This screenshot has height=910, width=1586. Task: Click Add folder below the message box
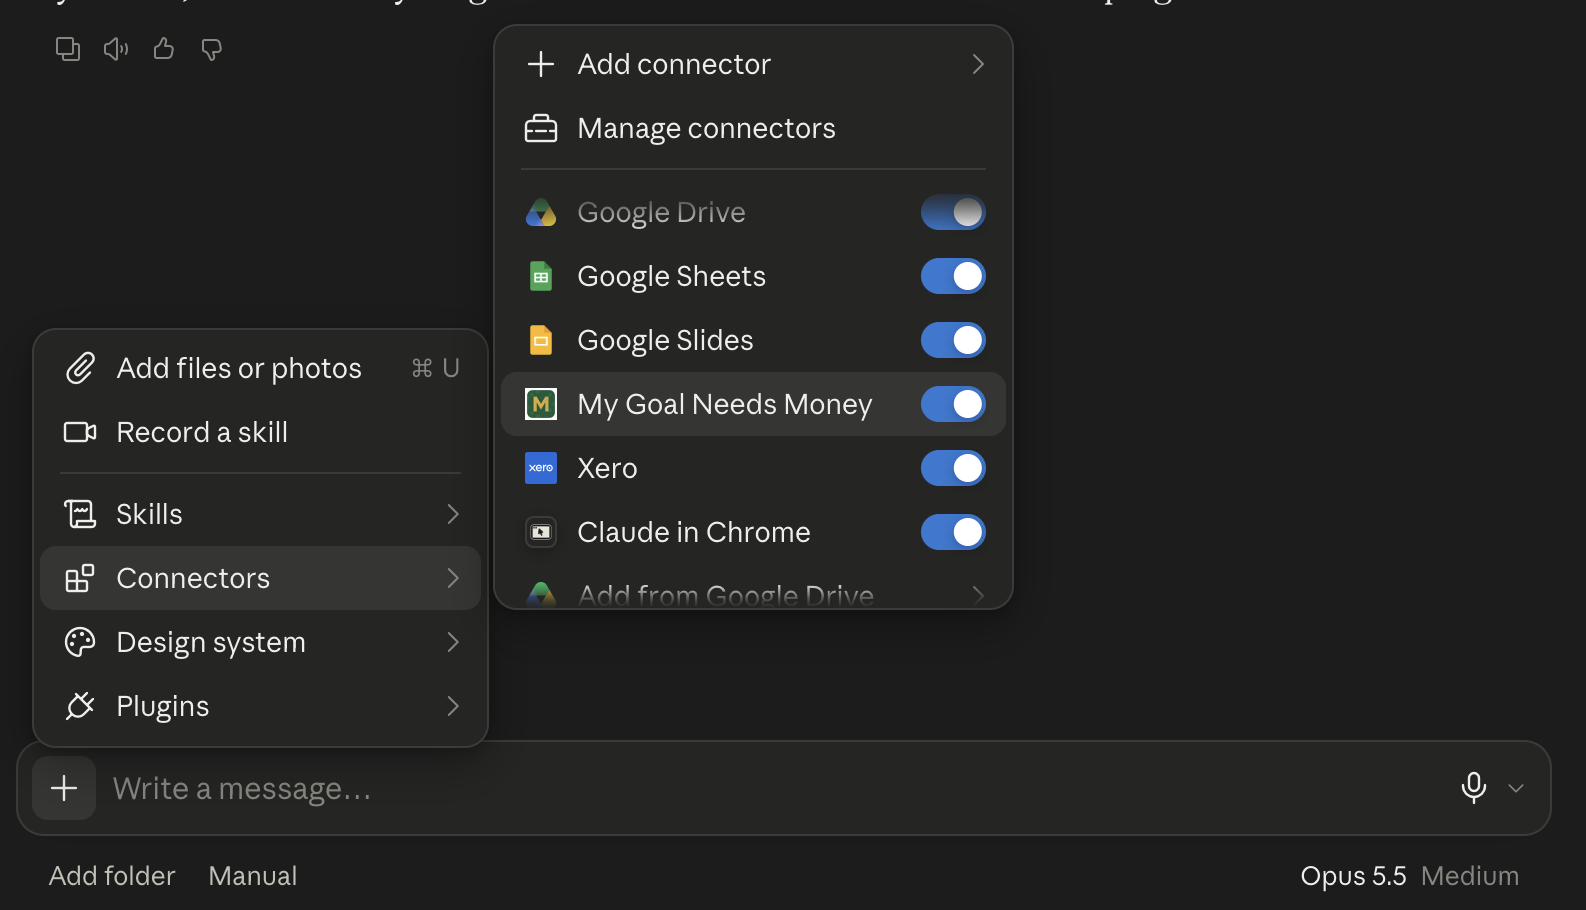tap(112, 876)
